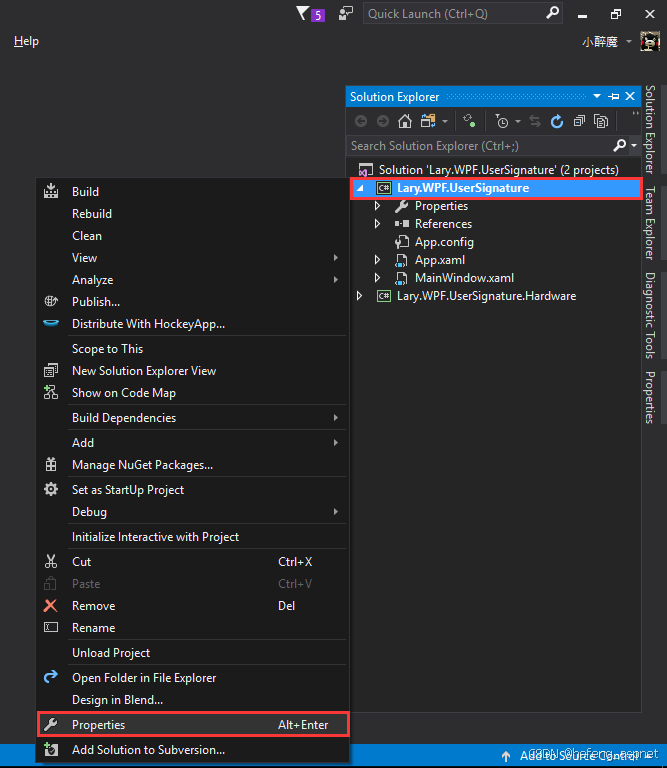
Task: Click the toolbar overflow chevron in Solution Explorer
Action: pos(635,114)
